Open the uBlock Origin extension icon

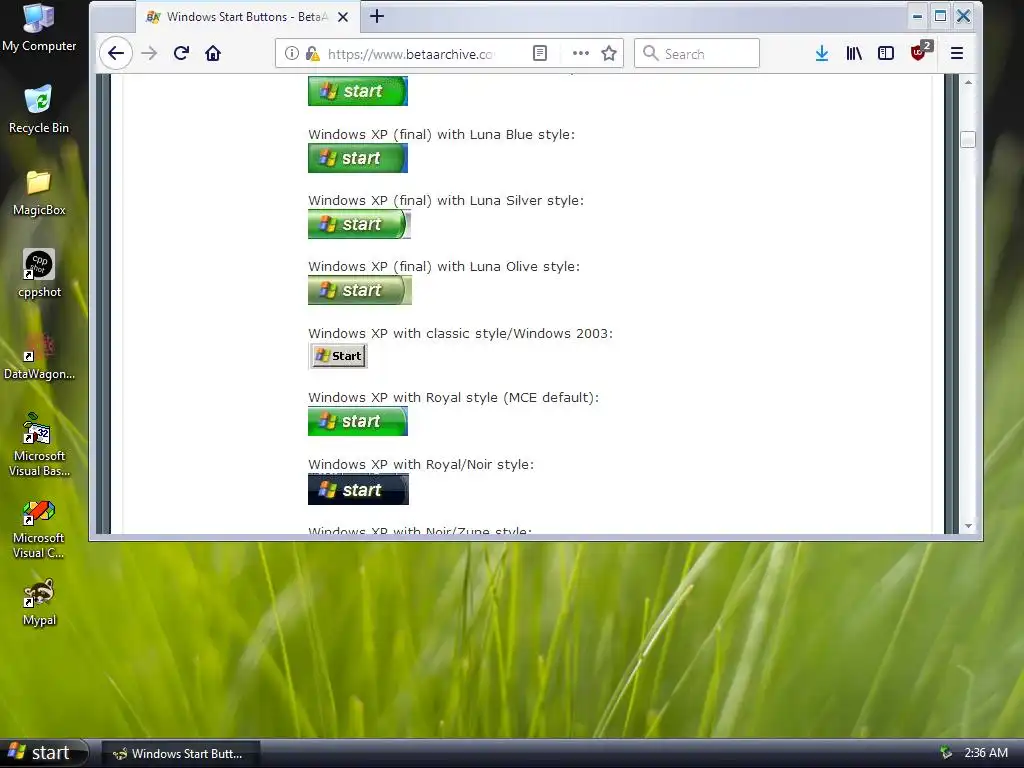pyautogui.click(x=920, y=52)
